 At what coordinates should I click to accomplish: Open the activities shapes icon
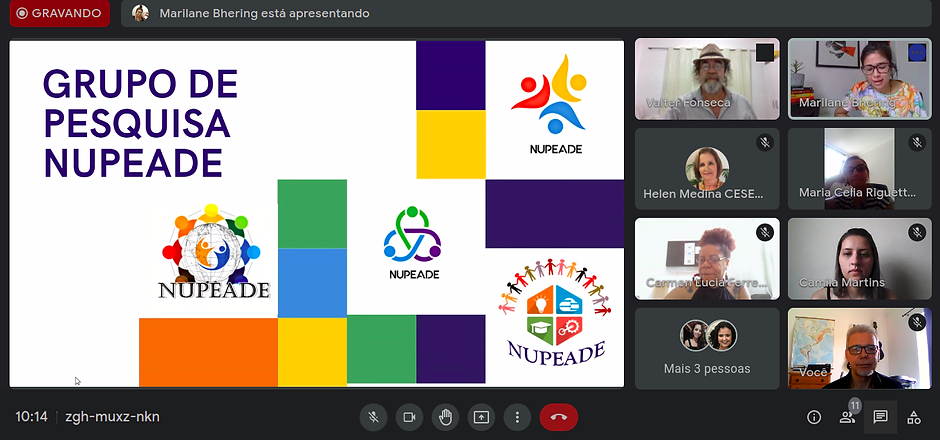(914, 417)
